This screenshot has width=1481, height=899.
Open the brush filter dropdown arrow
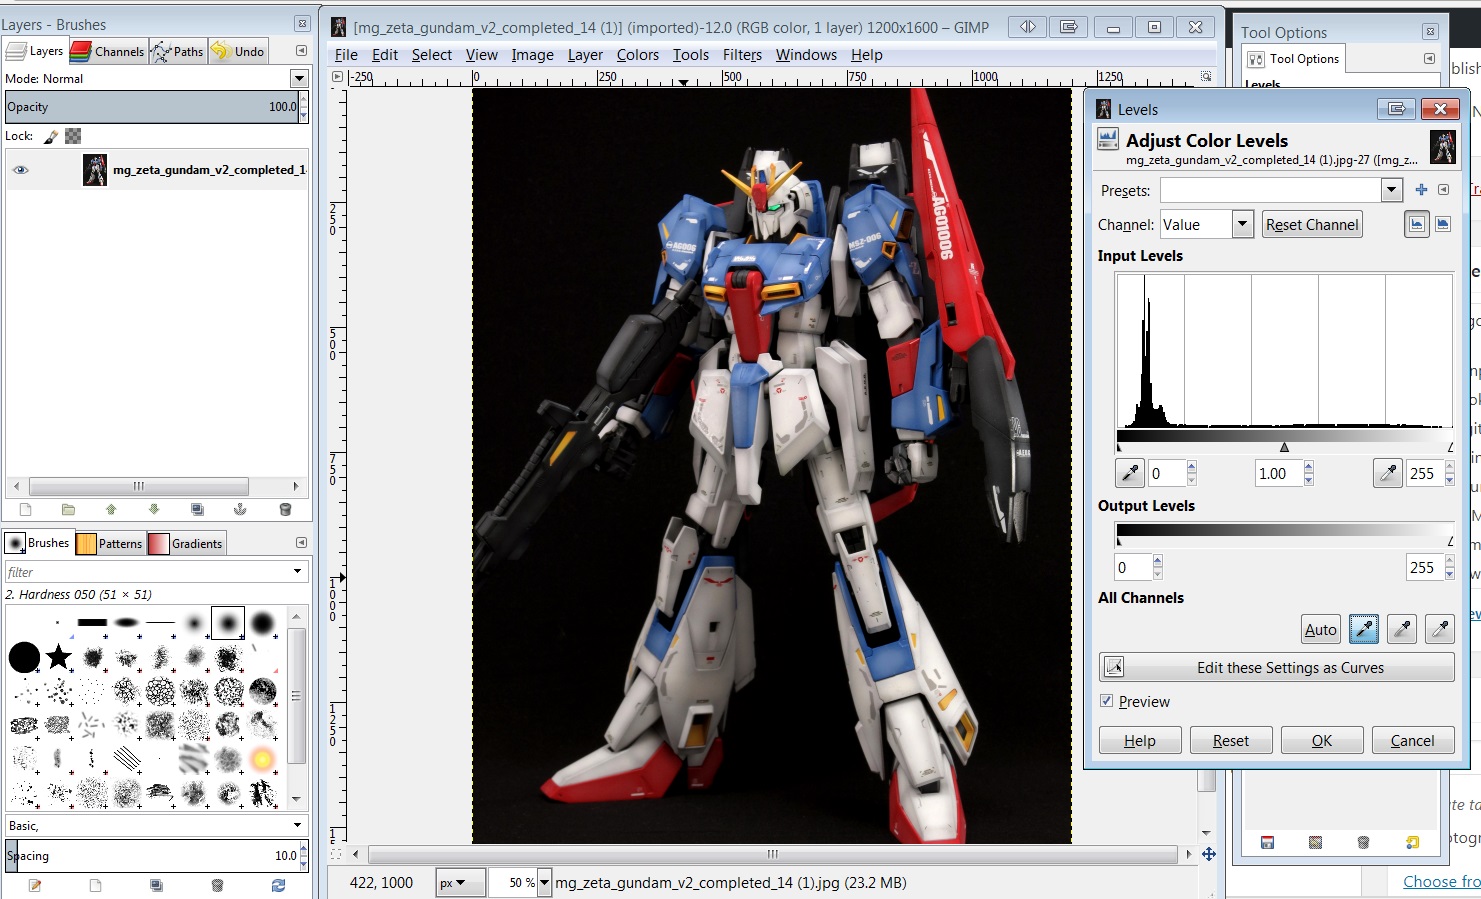click(x=298, y=571)
